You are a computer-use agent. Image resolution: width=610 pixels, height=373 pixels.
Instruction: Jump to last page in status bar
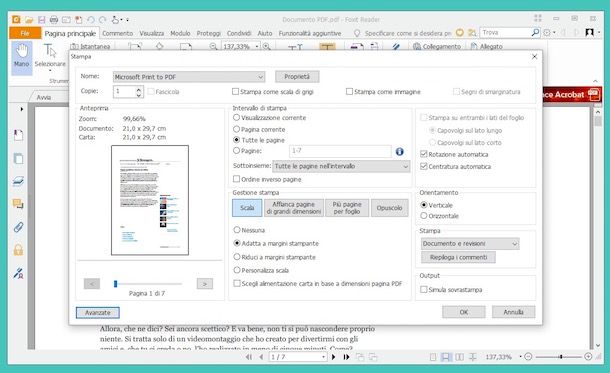[346, 357]
